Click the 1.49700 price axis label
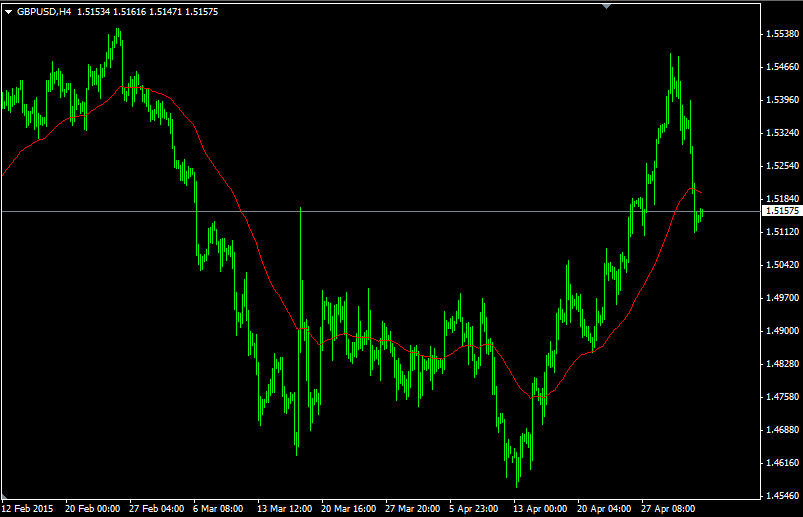This screenshot has width=803, height=517. click(x=783, y=298)
